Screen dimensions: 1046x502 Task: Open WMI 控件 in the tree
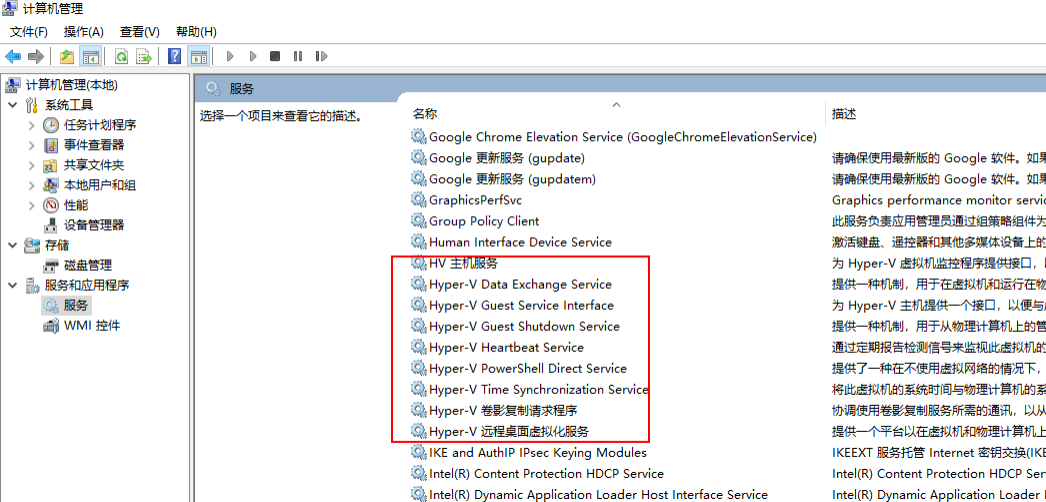[x=92, y=325]
